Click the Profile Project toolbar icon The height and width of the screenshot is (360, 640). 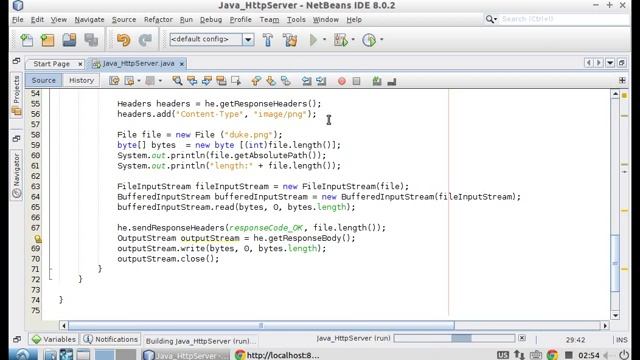[369, 40]
